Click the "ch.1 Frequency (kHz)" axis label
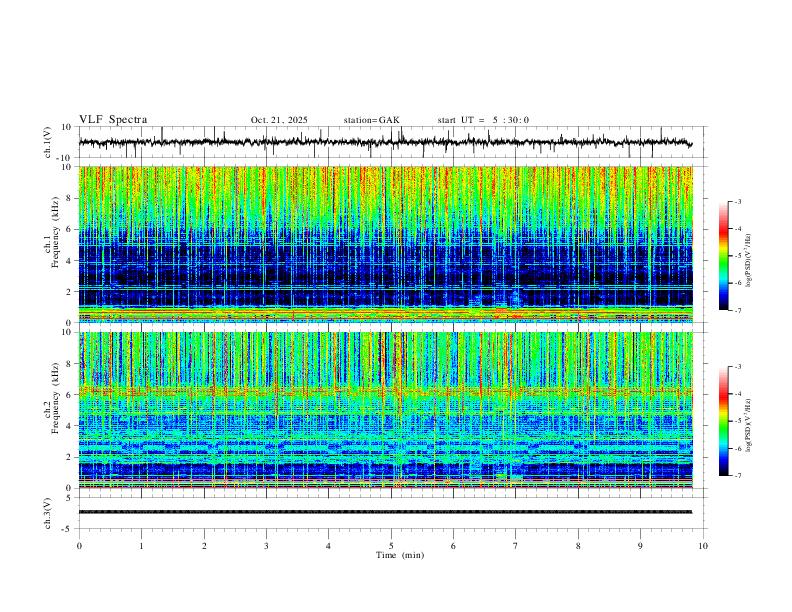The width and height of the screenshot is (792, 612). [x=52, y=232]
